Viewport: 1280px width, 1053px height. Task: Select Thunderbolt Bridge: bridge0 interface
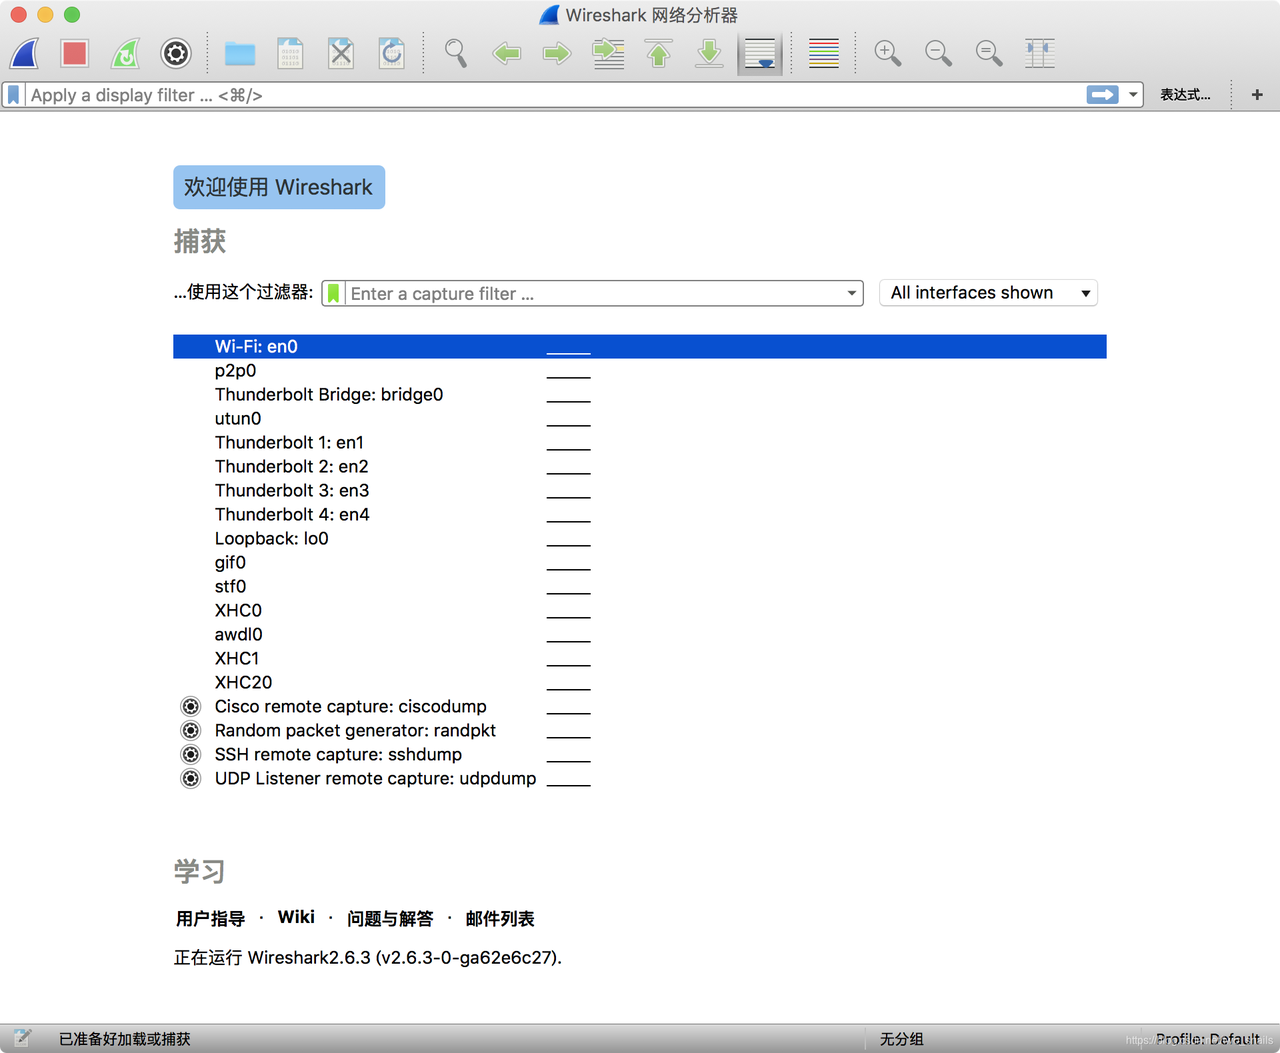639,394
